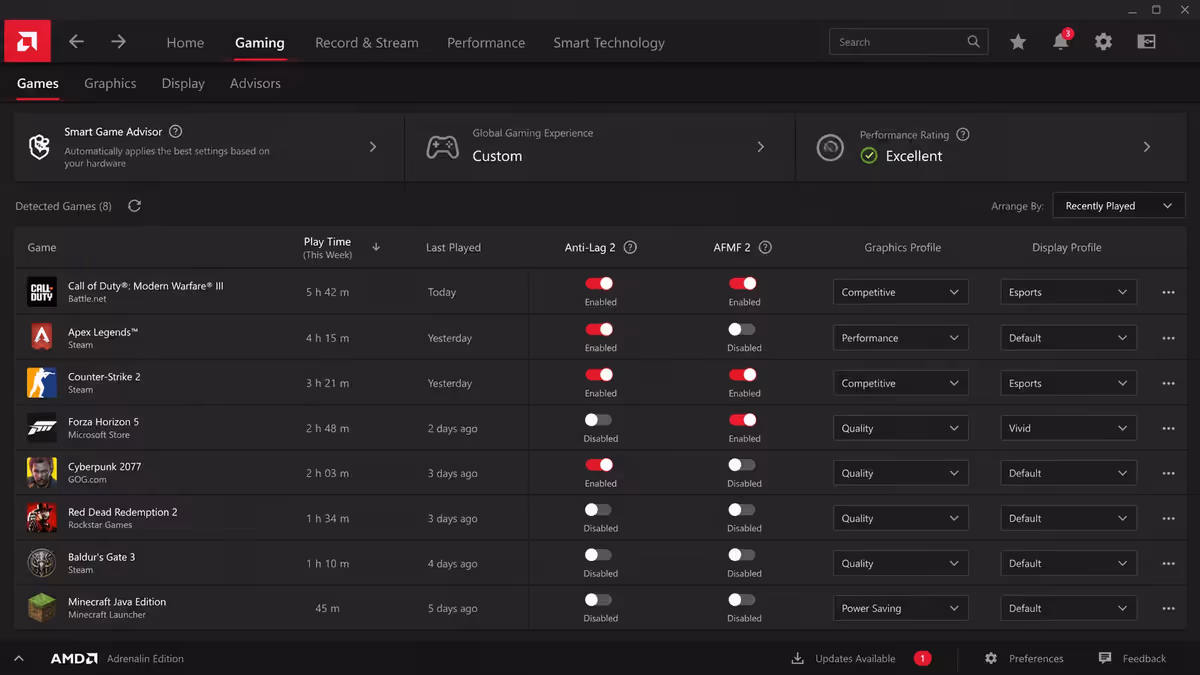Image resolution: width=1200 pixels, height=675 pixels.
Task: Open the Smart Game Advisor card
Action: [x=209, y=147]
